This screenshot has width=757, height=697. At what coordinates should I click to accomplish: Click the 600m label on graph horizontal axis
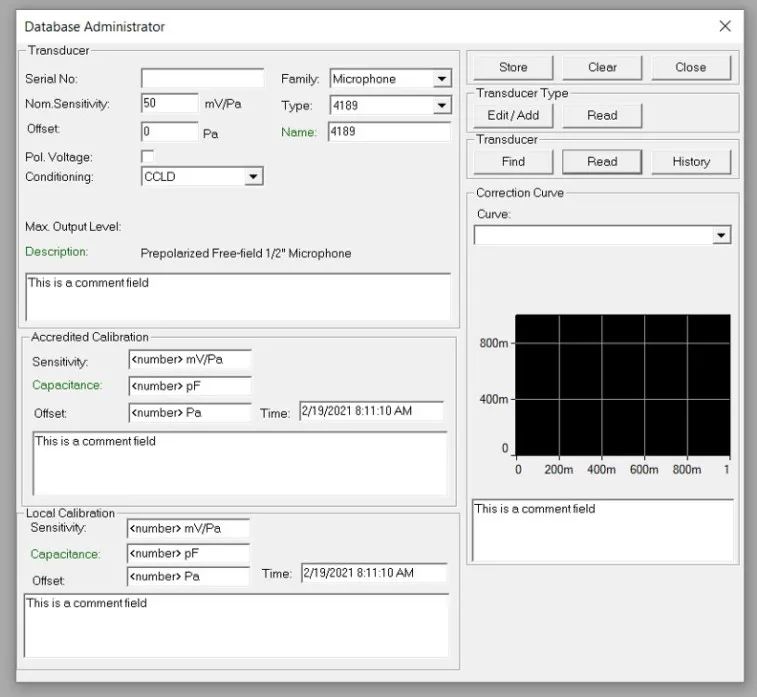pyautogui.click(x=644, y=470)
